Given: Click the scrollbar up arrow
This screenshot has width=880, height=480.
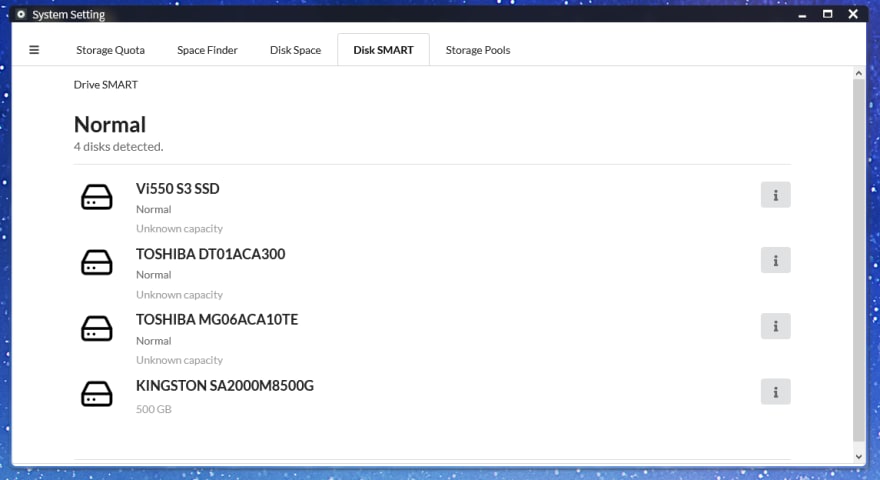Looking at the screenshot, I should [x=859, y=73].
